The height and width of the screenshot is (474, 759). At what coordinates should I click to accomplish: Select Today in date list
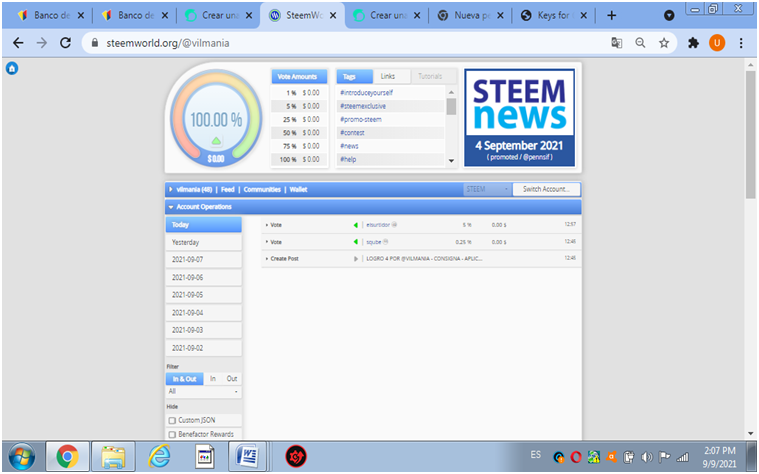click(x=203, y=225)
